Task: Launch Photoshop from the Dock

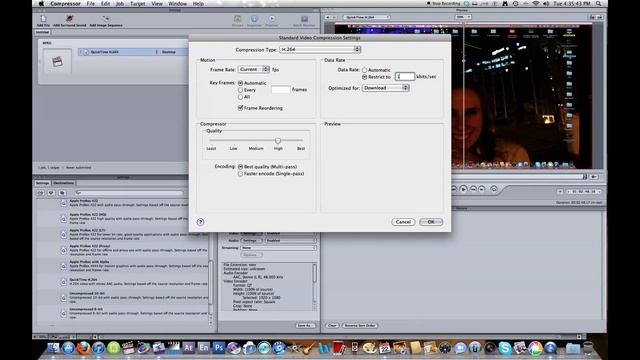Action: click(x=218, y=348)
